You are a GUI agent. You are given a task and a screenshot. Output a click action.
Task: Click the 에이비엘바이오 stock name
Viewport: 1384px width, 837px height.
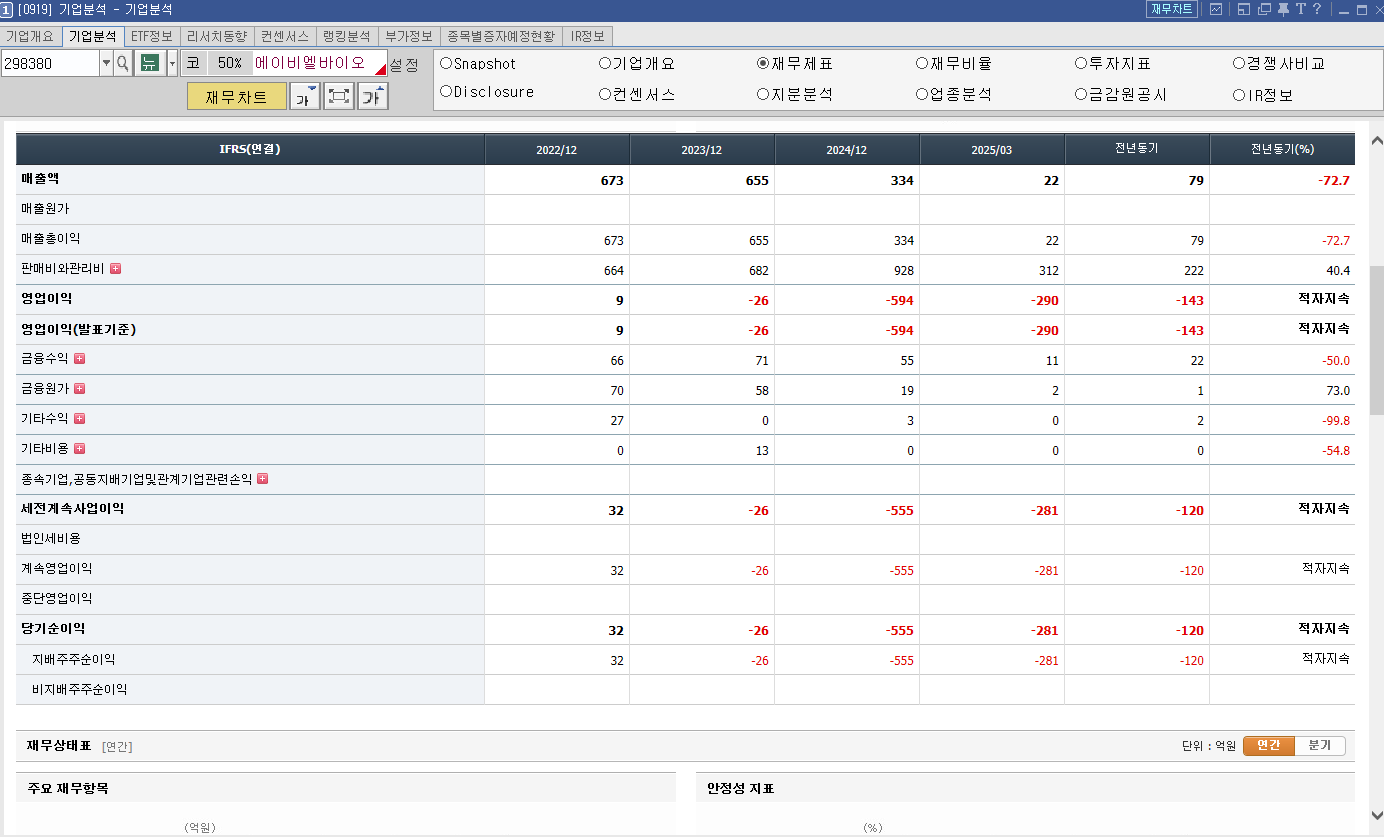310,63
